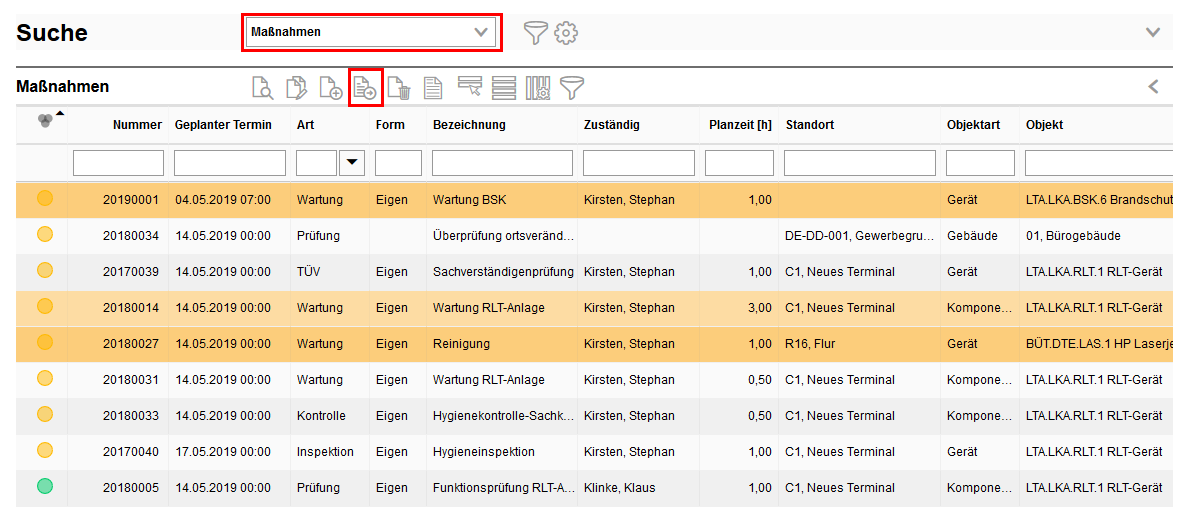This screenshot has height=507, width=1183.
Task: Sort by Geplanter Termin column header
Action: [x=223, y=125]
